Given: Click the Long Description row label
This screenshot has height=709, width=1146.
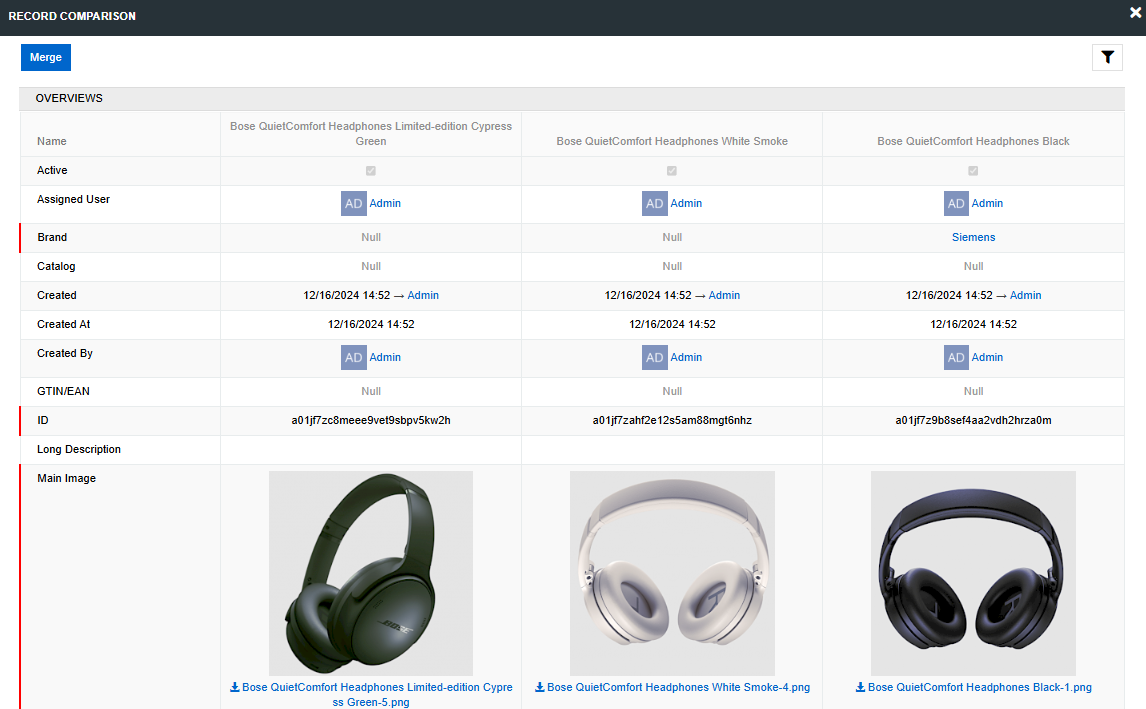Looking at the screenshot, I should [x=79, y=450].
